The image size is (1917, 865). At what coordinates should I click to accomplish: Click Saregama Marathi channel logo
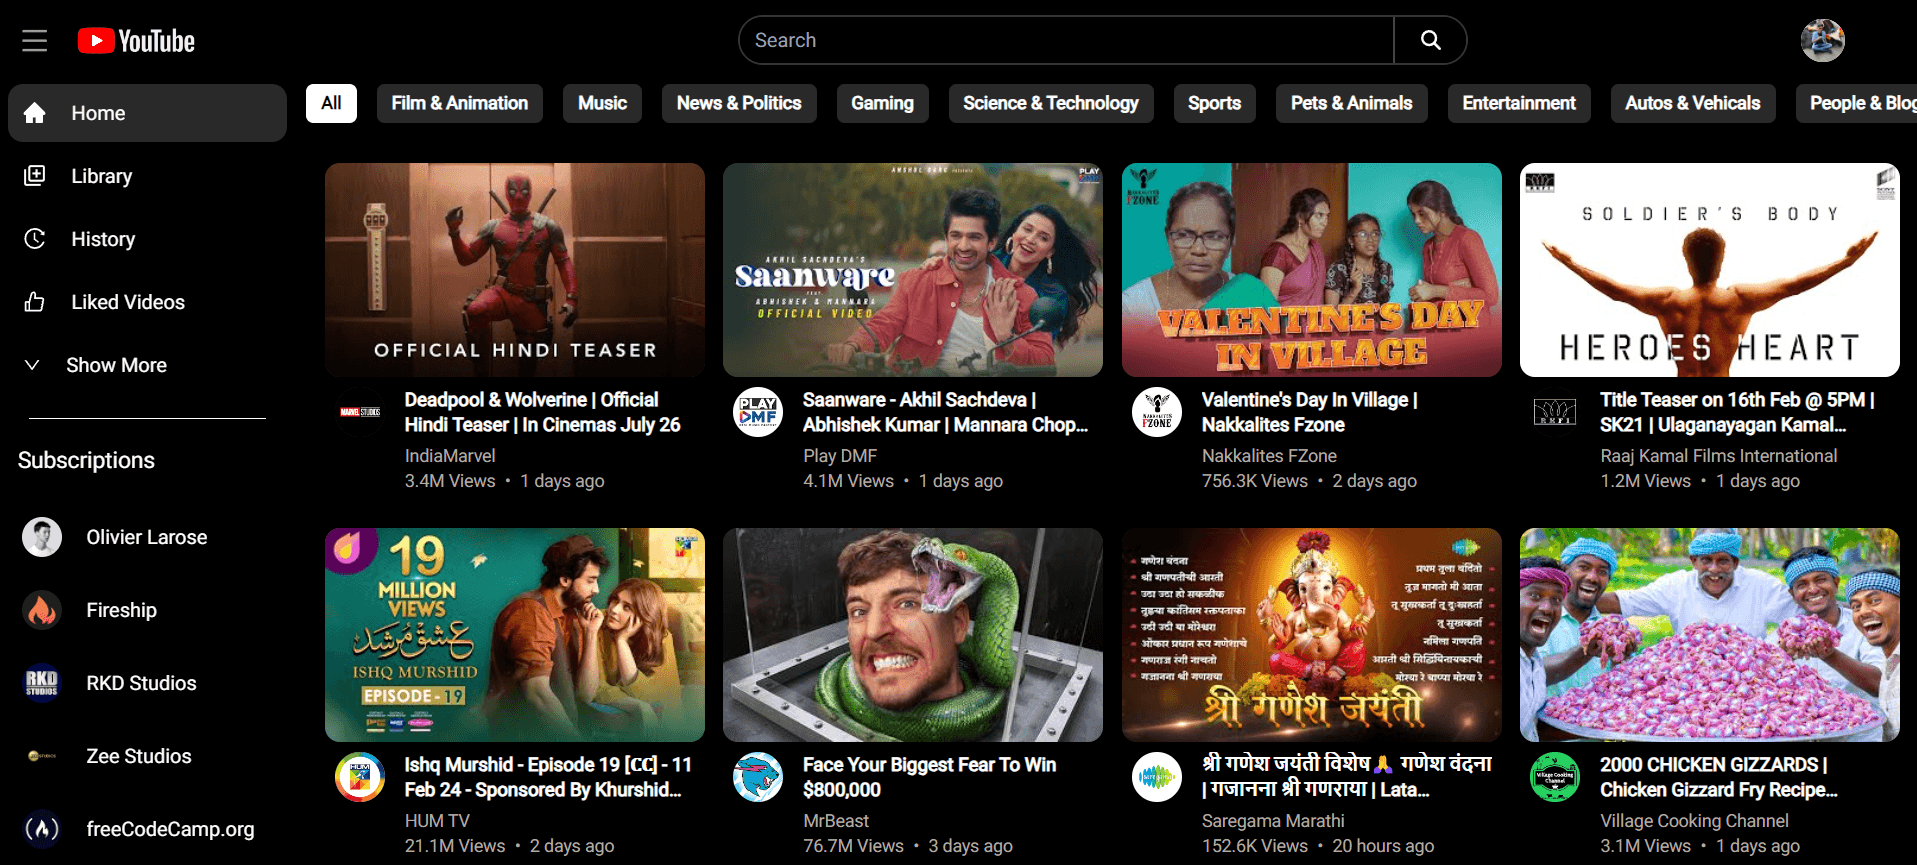click(x=1157, y=777)
